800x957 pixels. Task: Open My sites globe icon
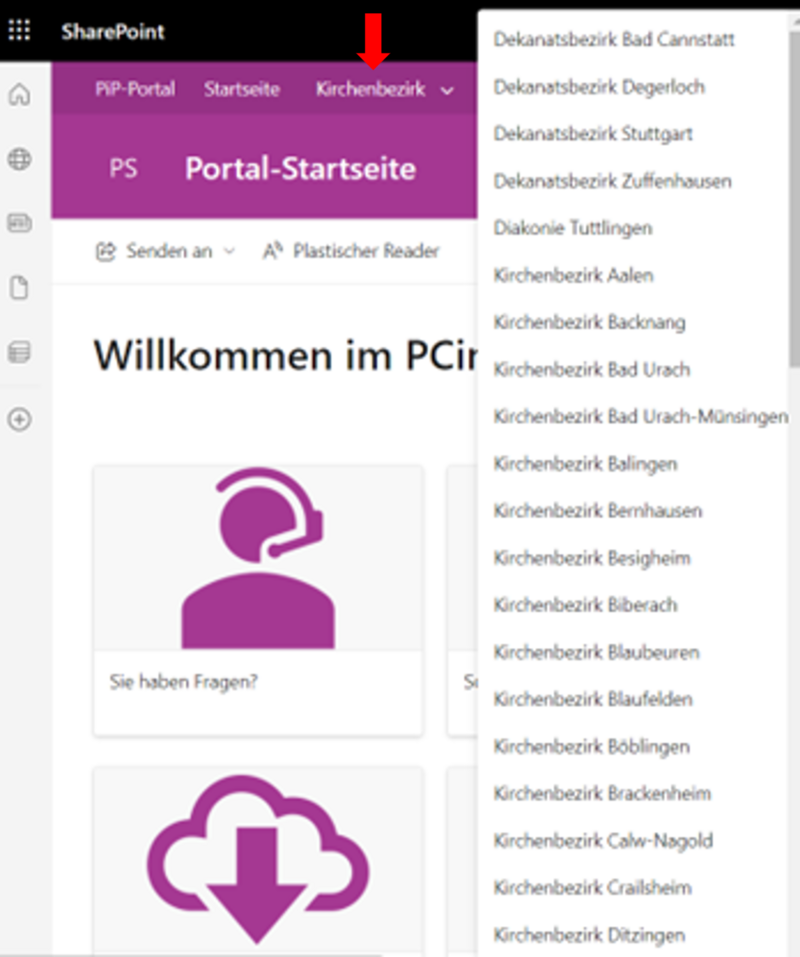coord(20,159)
